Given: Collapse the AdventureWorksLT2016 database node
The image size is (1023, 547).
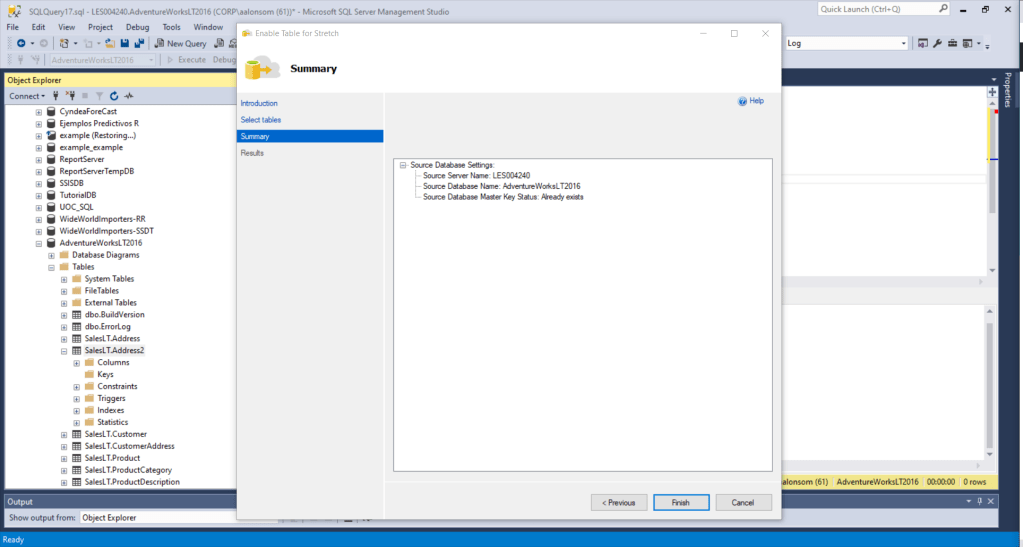Looking at the screenshot, I should tap(39, 243).
